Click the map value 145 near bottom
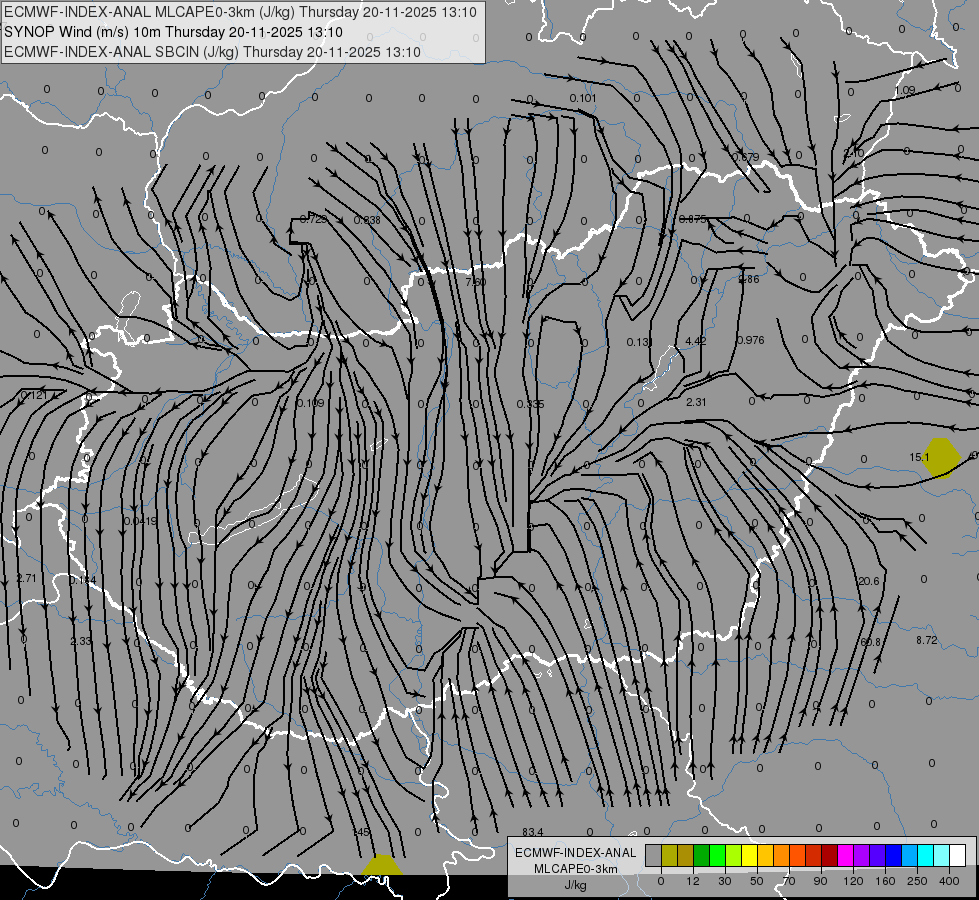This screenshot has width=979, height=900. coord(361,832)
